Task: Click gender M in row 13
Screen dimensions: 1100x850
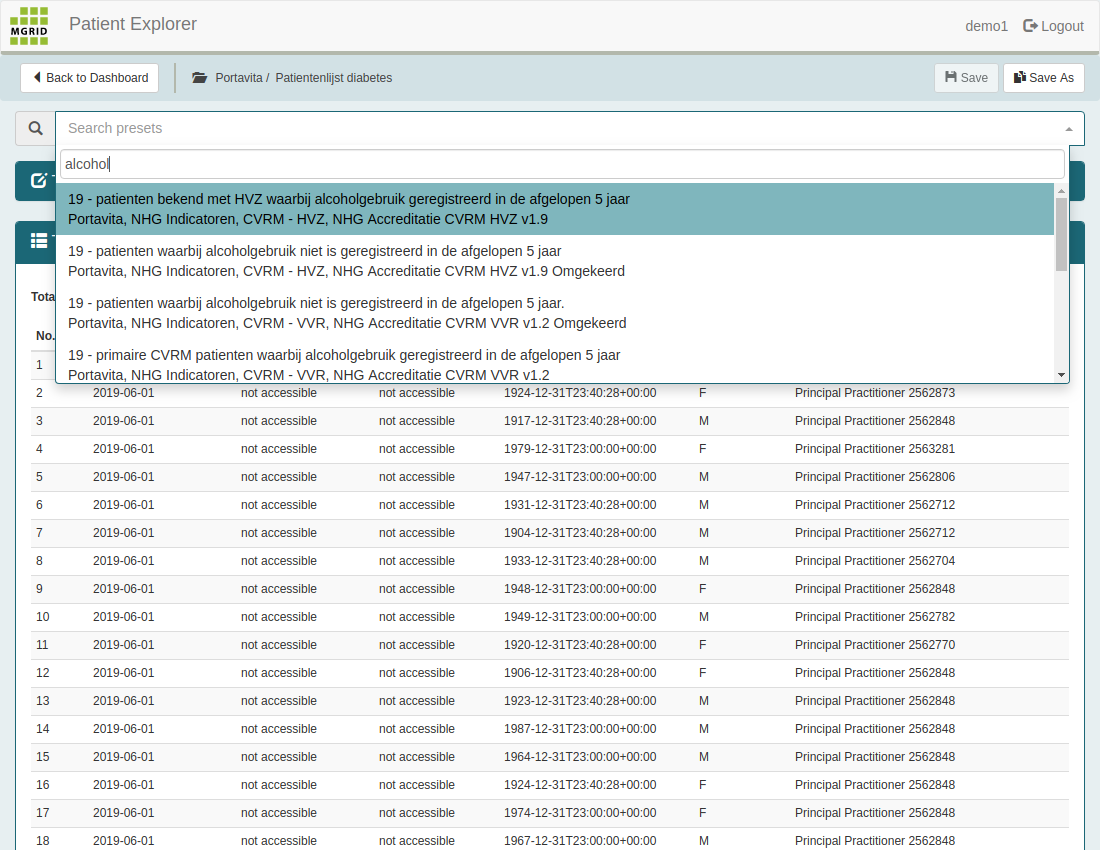Action: point(704,701)
